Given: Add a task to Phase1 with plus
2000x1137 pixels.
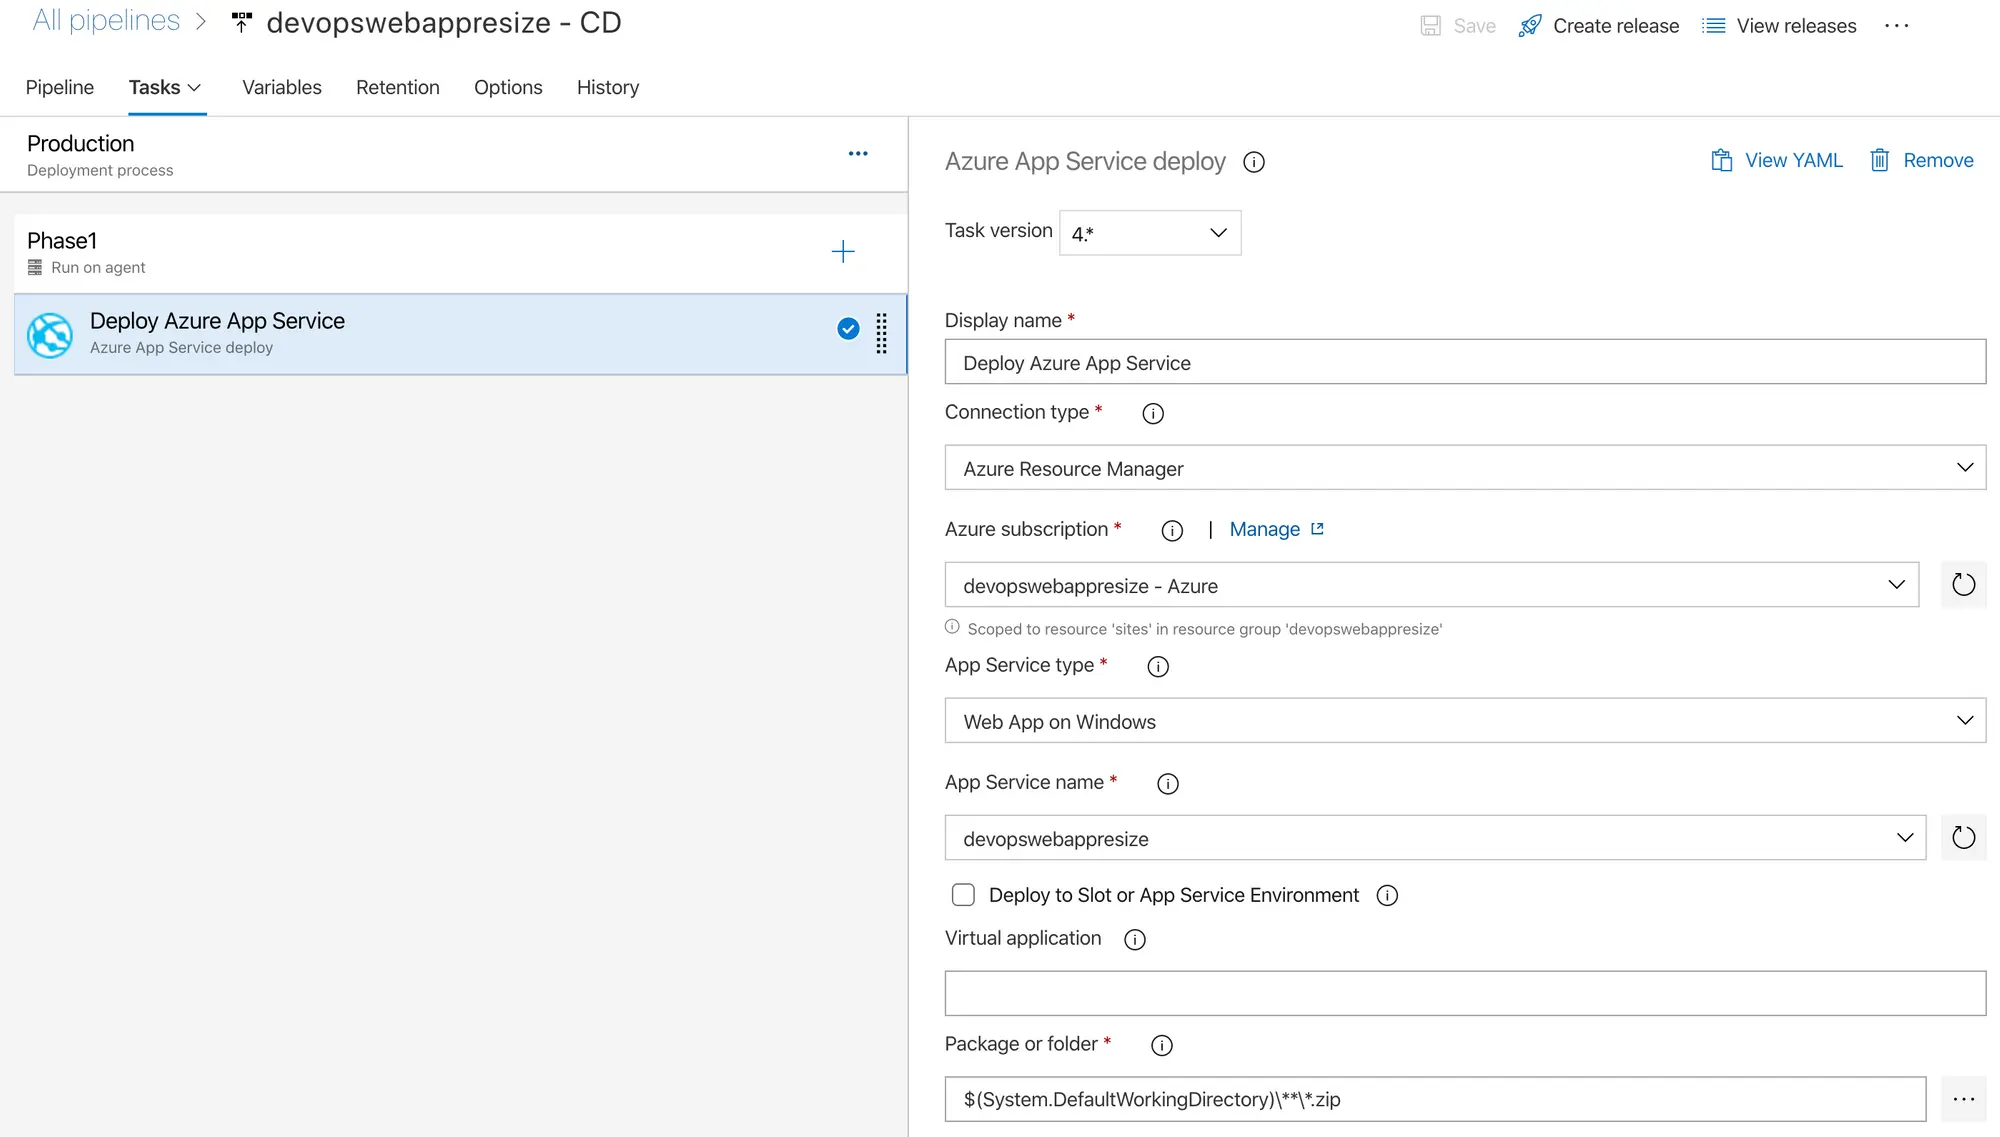Looking at the screenshot, I should (843, 251).
